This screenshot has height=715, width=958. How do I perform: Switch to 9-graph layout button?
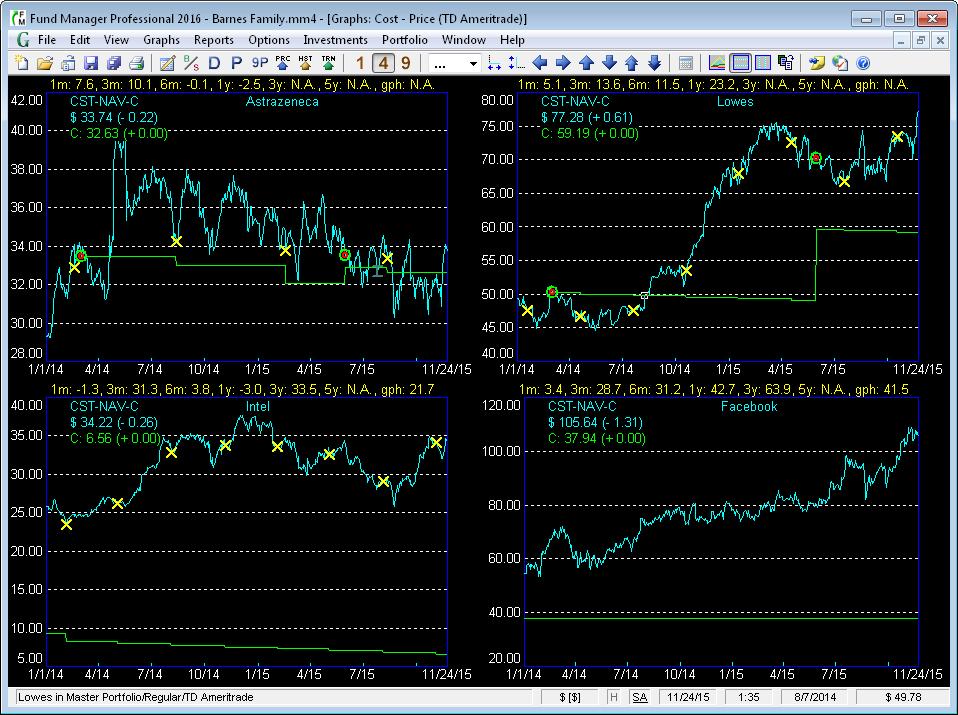406,63
